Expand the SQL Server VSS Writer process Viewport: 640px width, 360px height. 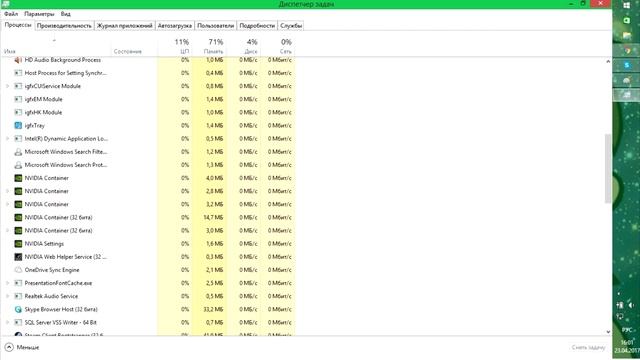point(7,322)
